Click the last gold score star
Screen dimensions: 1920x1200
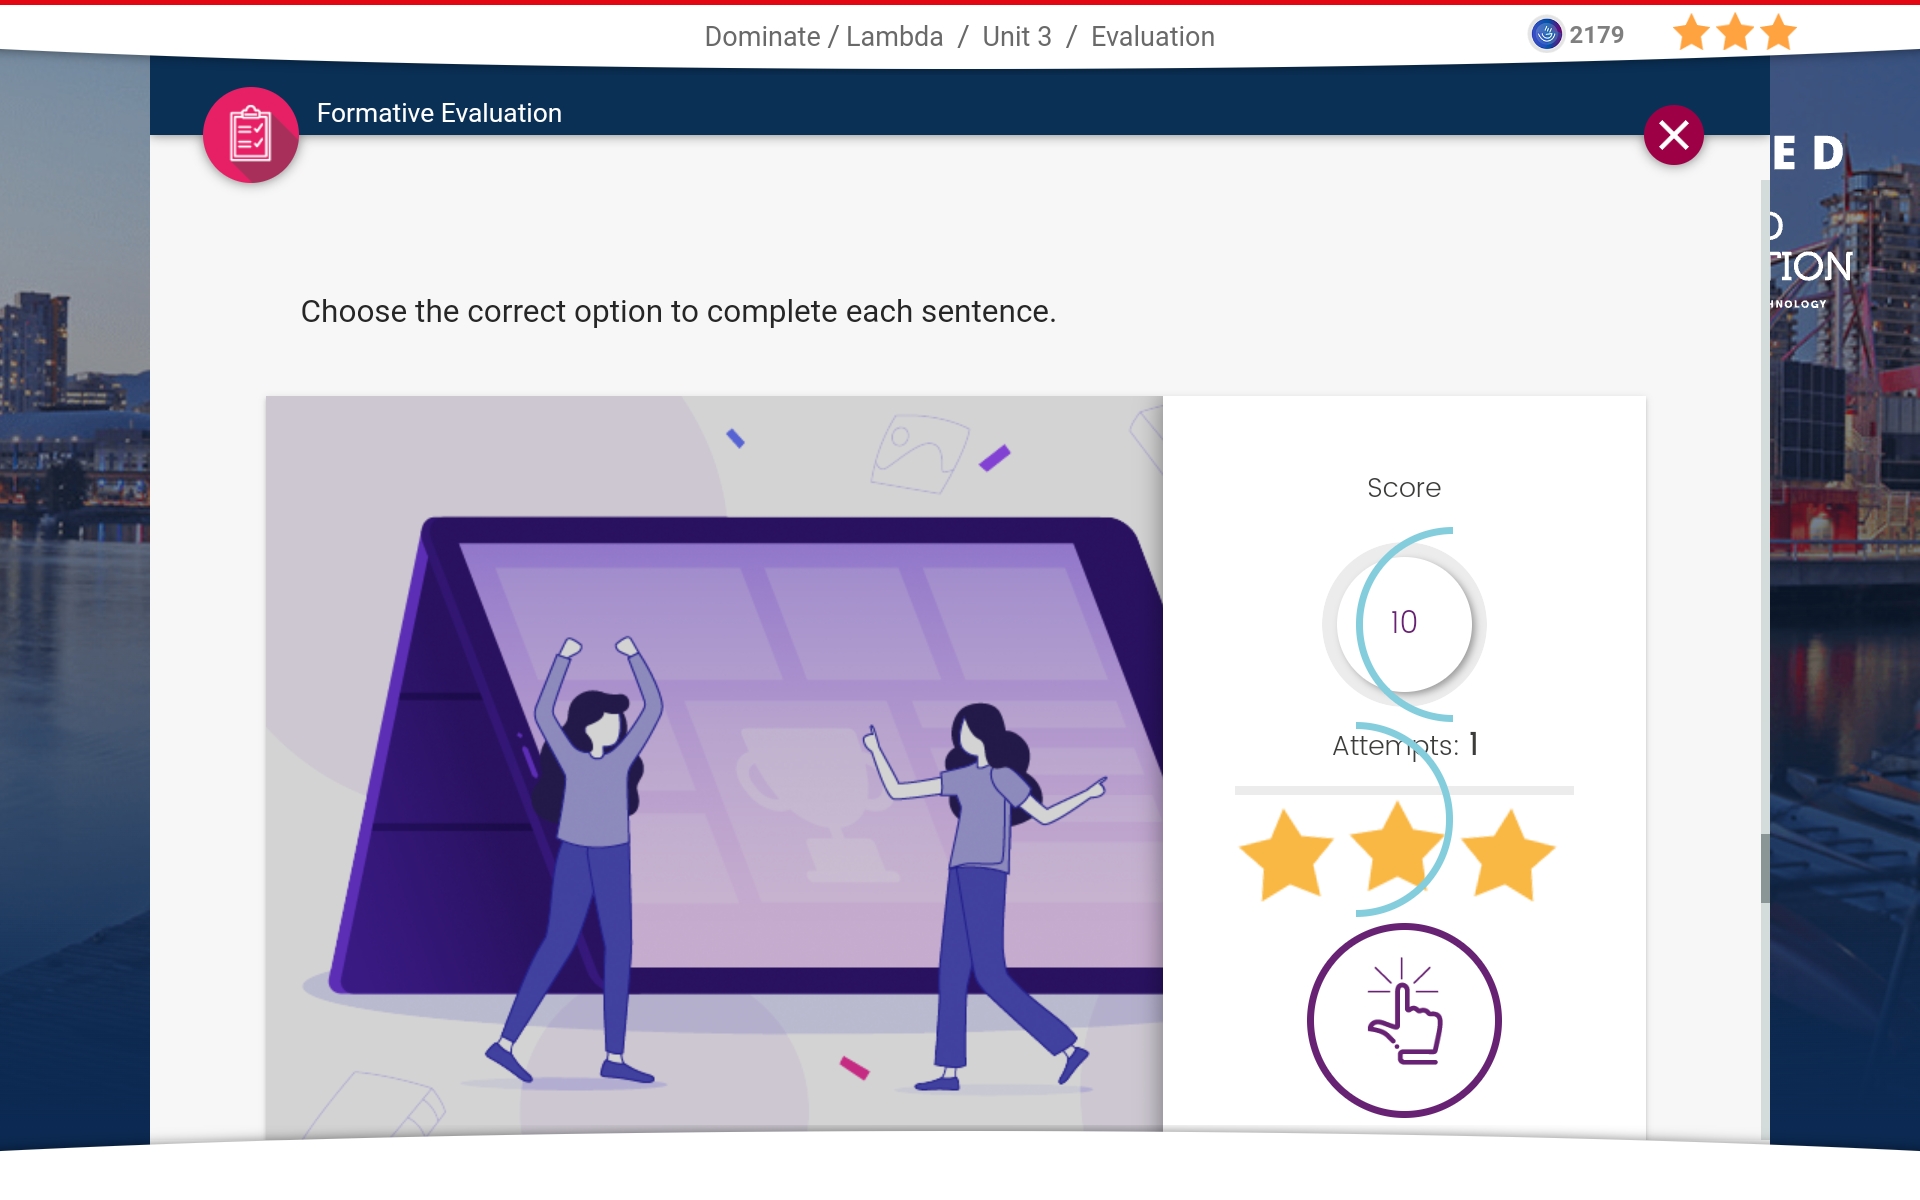pos(1507,856)
